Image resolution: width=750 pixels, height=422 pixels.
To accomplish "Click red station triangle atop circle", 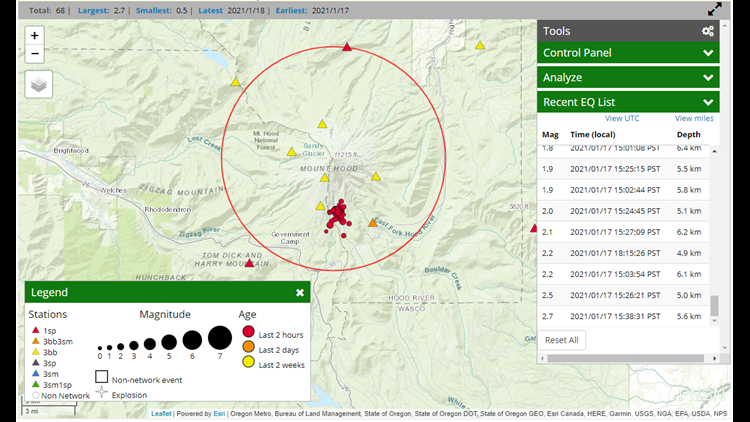I will point(347,47).
